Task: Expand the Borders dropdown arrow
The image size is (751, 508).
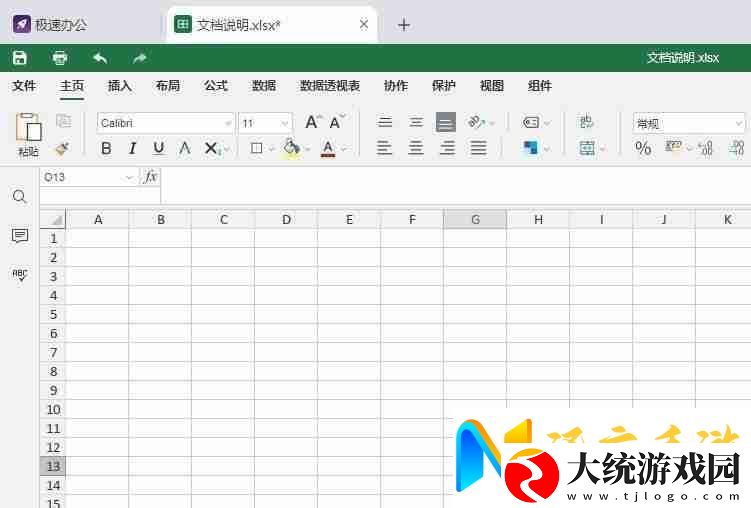Action: [272, 149]
